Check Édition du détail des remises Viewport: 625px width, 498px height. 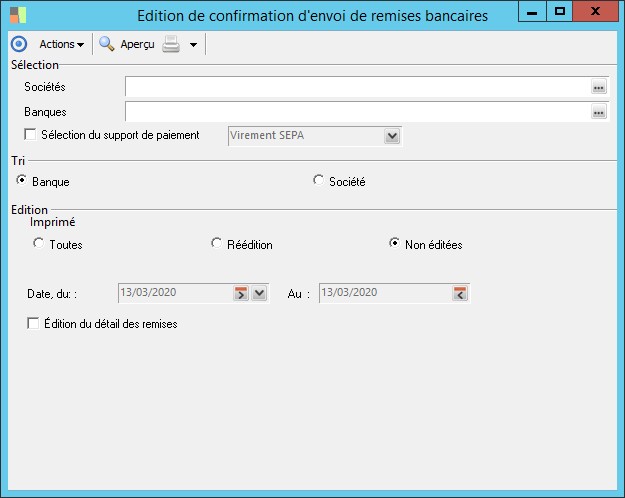tap(33, 324)
